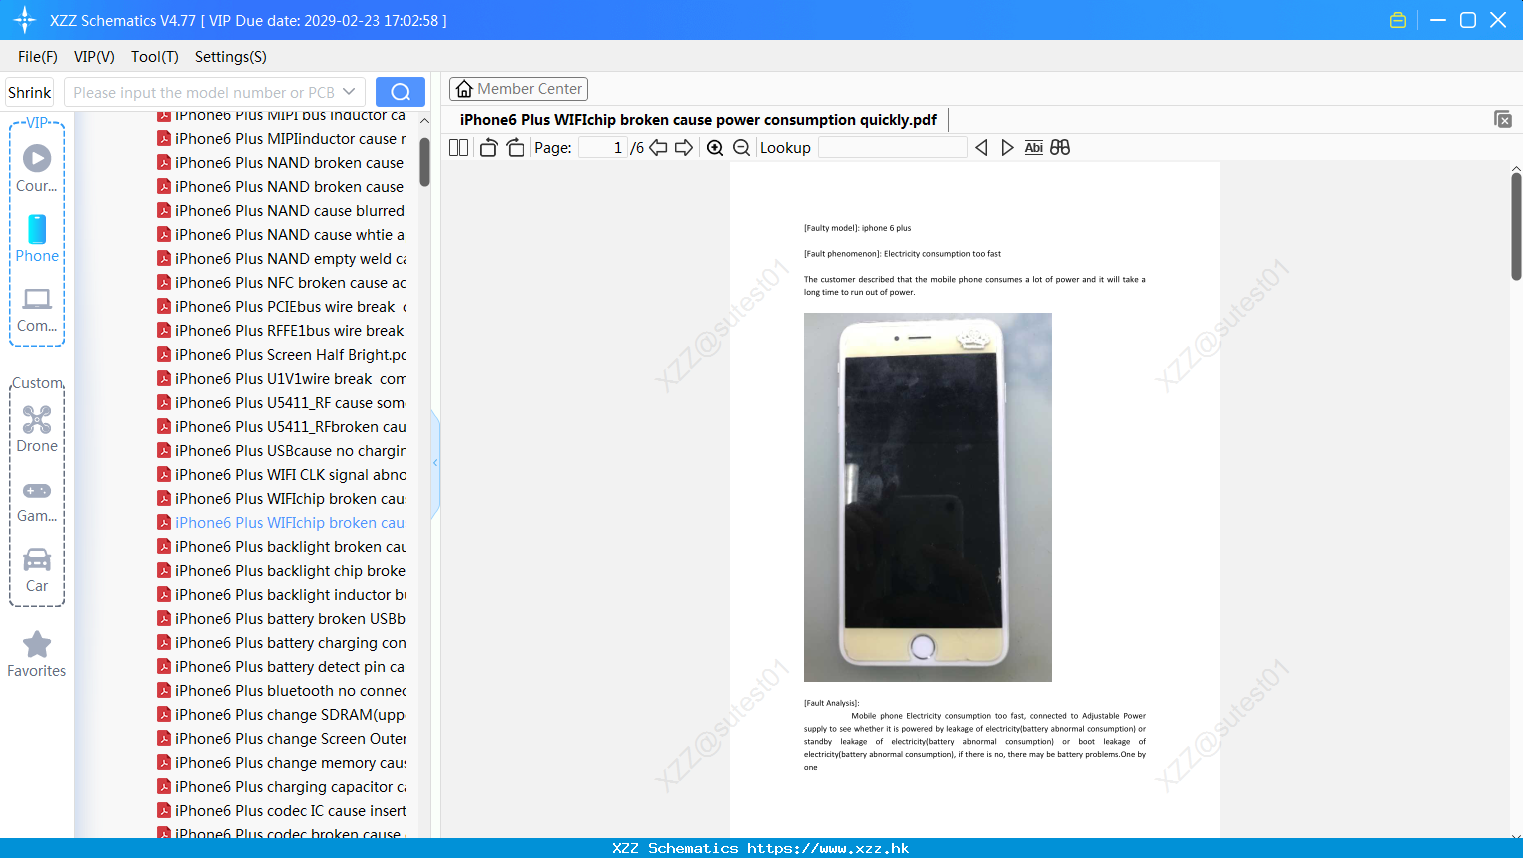Find next lookup result
Screen dimensions: 1523x858
[1007, 148]
